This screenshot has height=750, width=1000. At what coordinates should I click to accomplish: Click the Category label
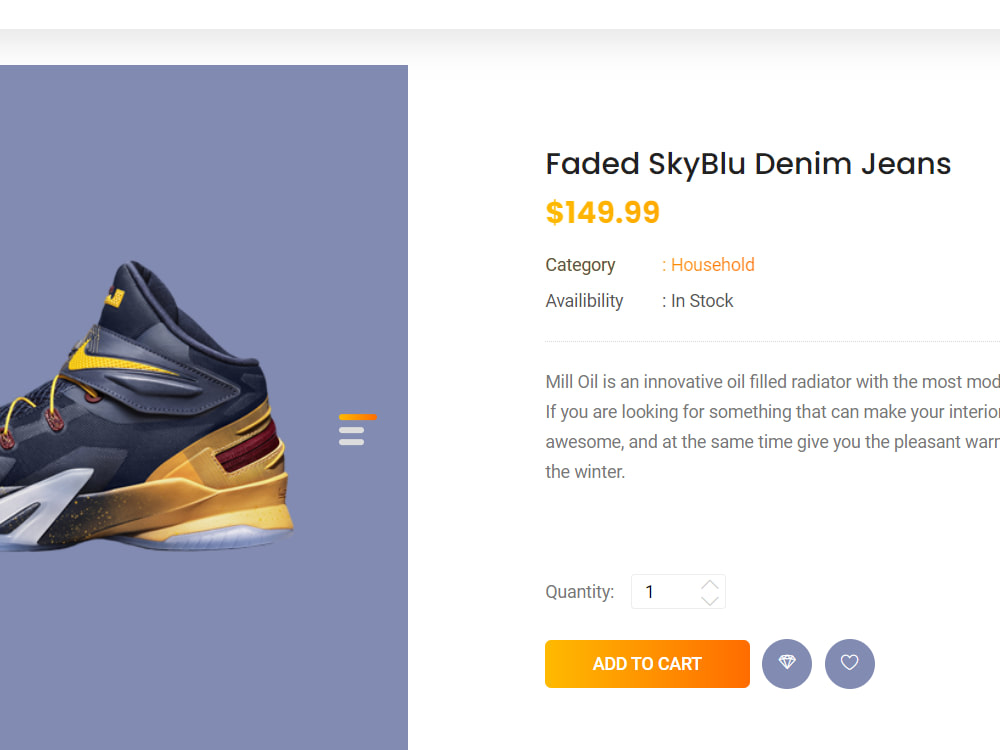click(x=580, y=265)
